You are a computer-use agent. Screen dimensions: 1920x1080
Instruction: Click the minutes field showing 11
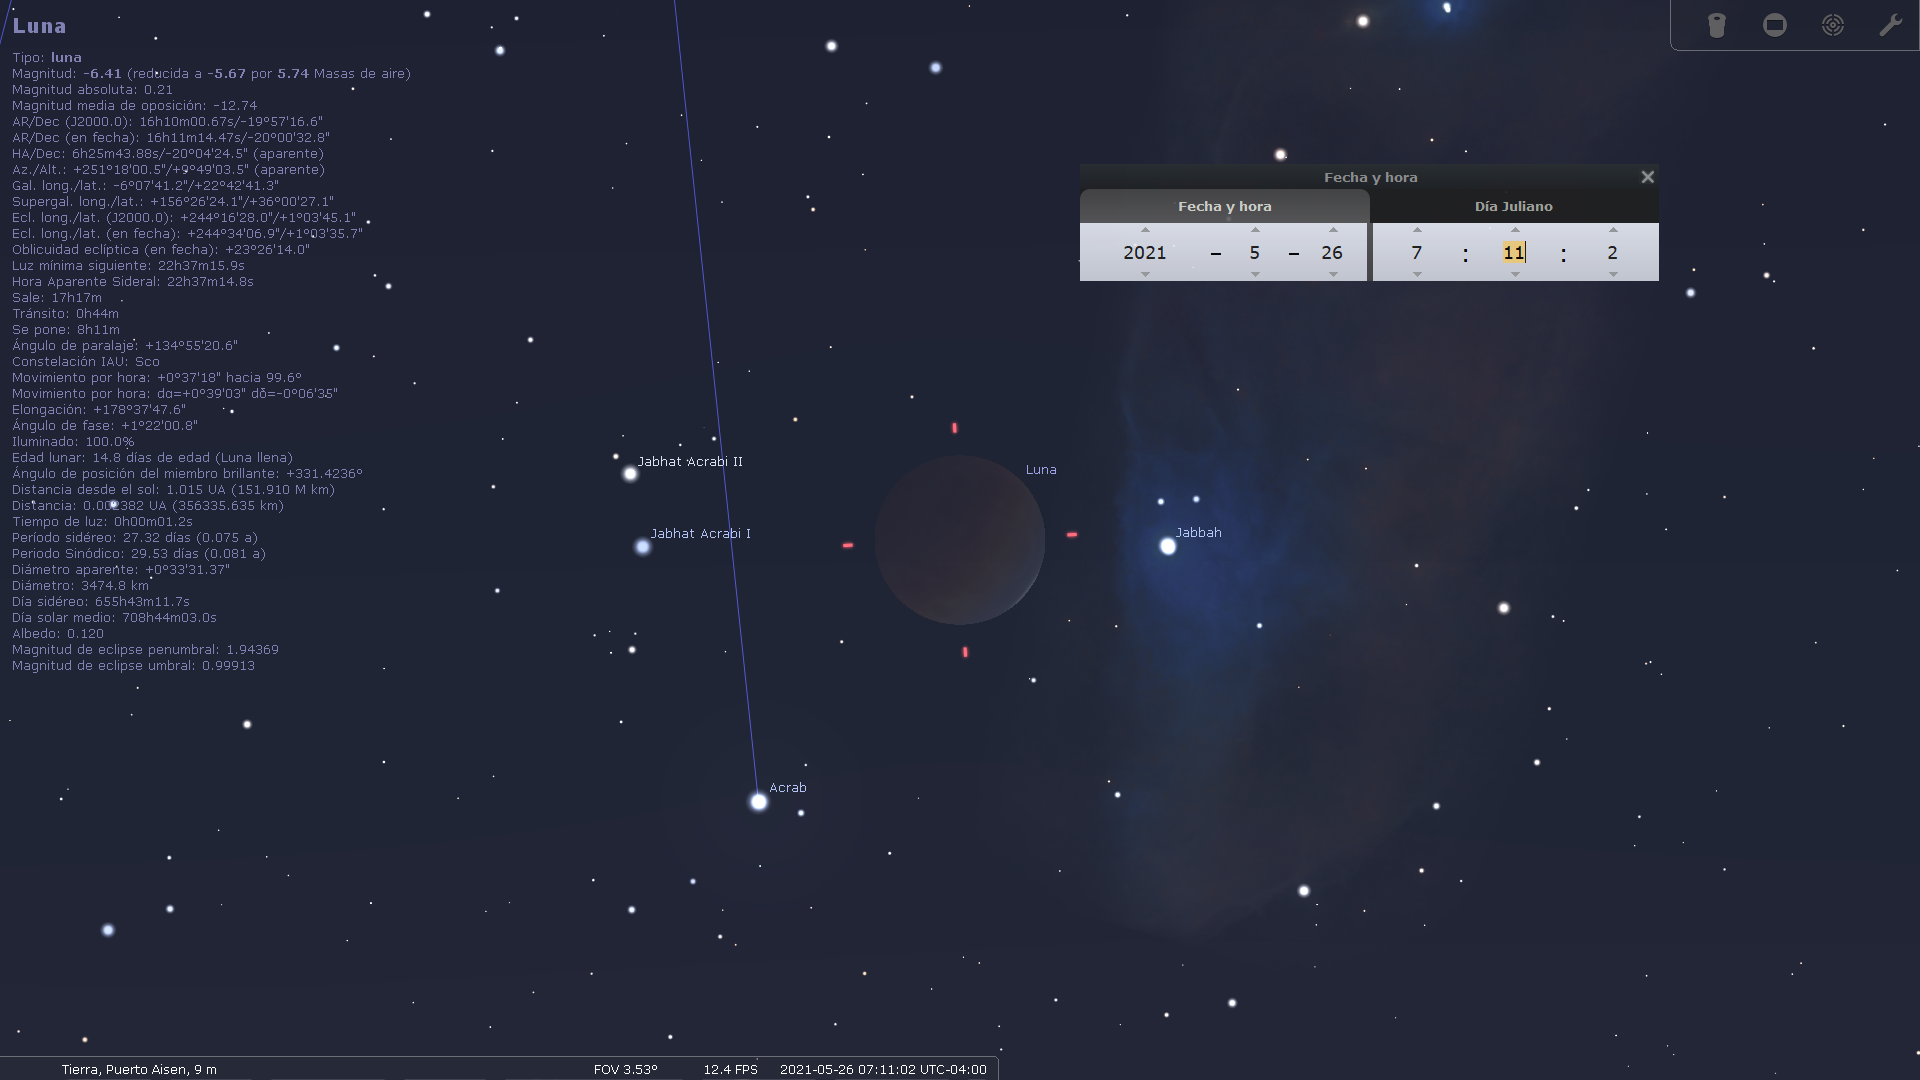tap(1513, 253)
